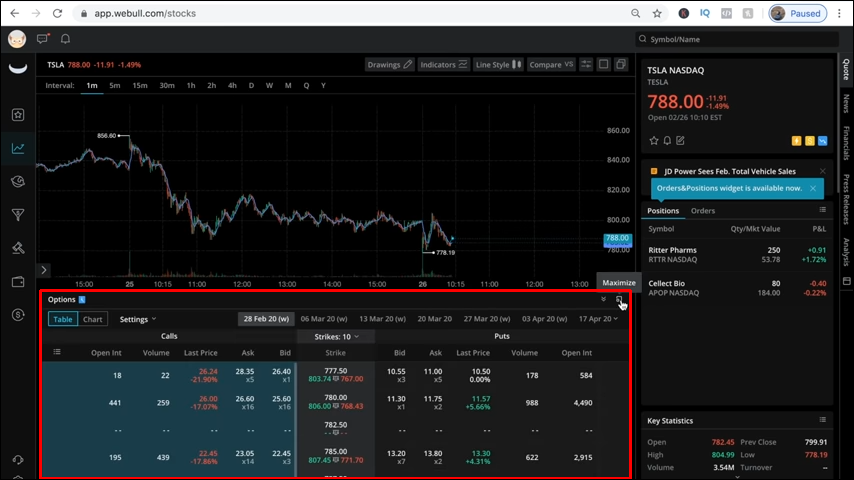Open the Markets globe icon in sidebar

pyautogui.click(x=18, y=181)
